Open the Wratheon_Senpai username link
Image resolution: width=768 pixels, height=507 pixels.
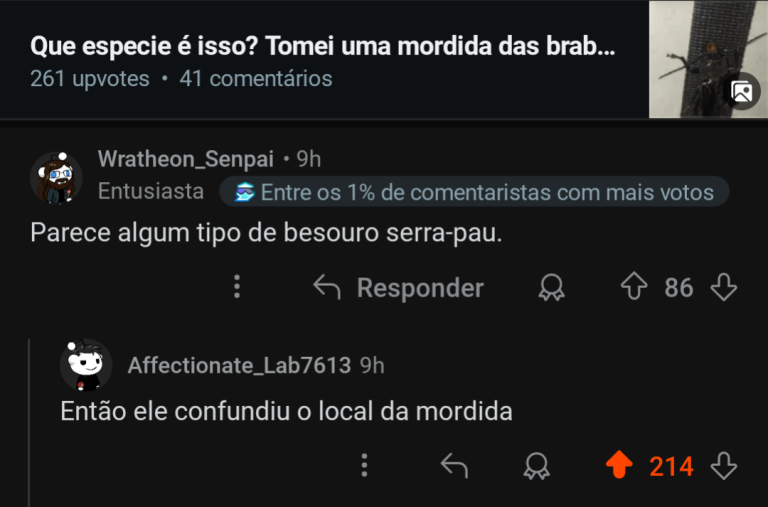[x=185, y=159]
